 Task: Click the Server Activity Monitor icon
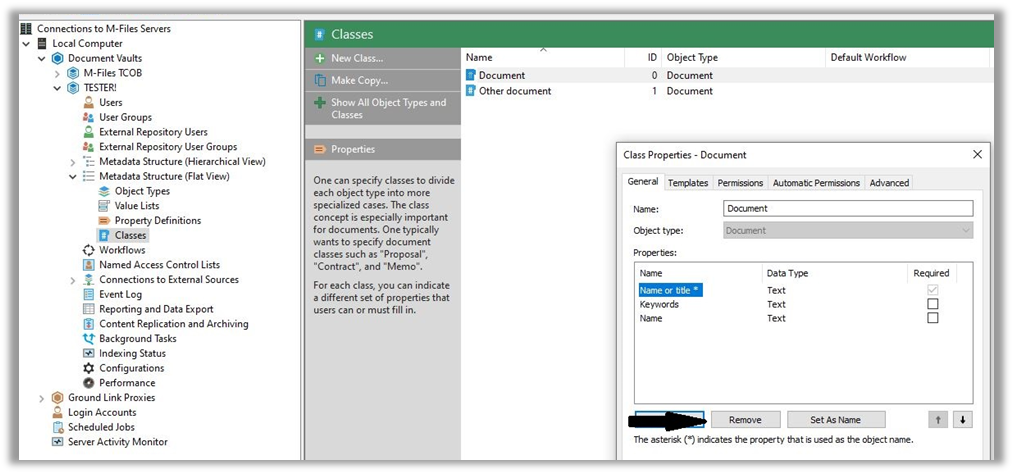(58, 442)
